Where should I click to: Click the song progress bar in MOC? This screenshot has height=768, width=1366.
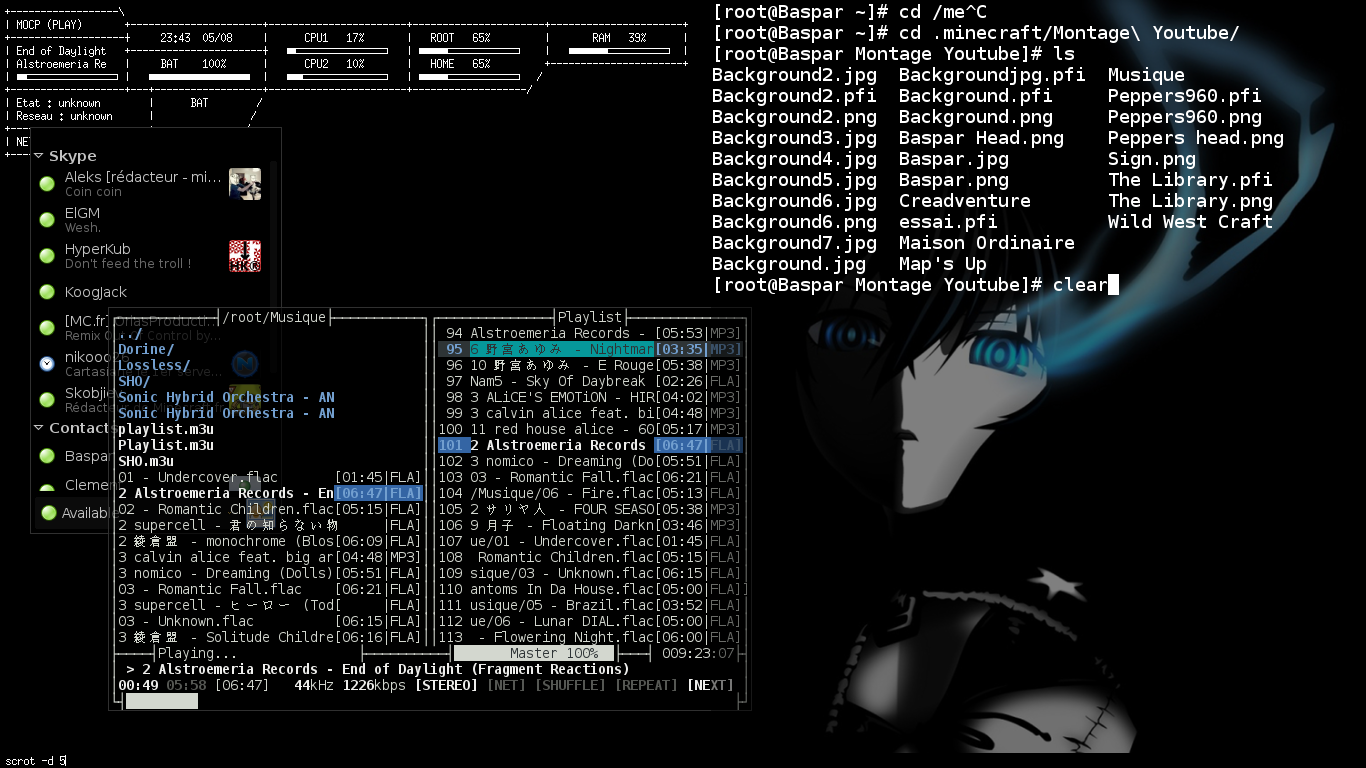click(x=430, y=701)
